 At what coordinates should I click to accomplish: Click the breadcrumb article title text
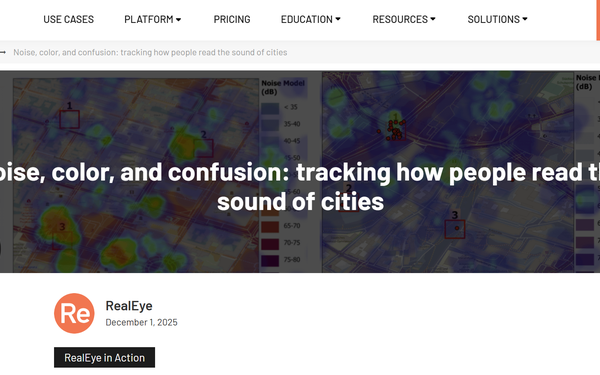pyautogui.click(x=150, y=52)
